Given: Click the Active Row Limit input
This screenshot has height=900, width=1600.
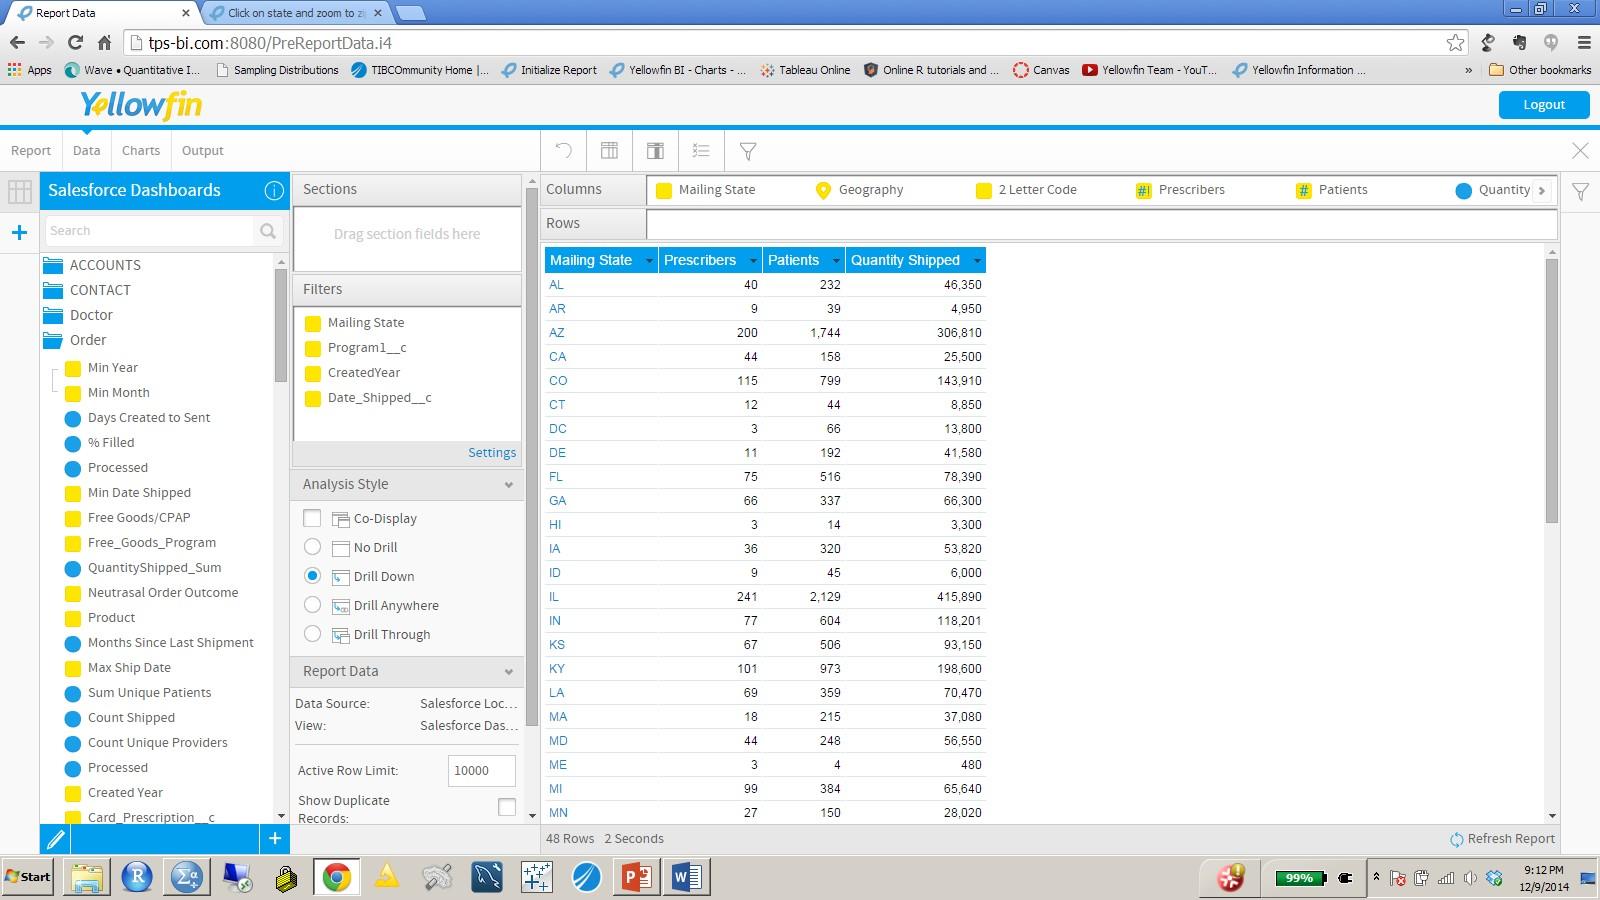Looking at the screenshot, I should coord(482,771).
